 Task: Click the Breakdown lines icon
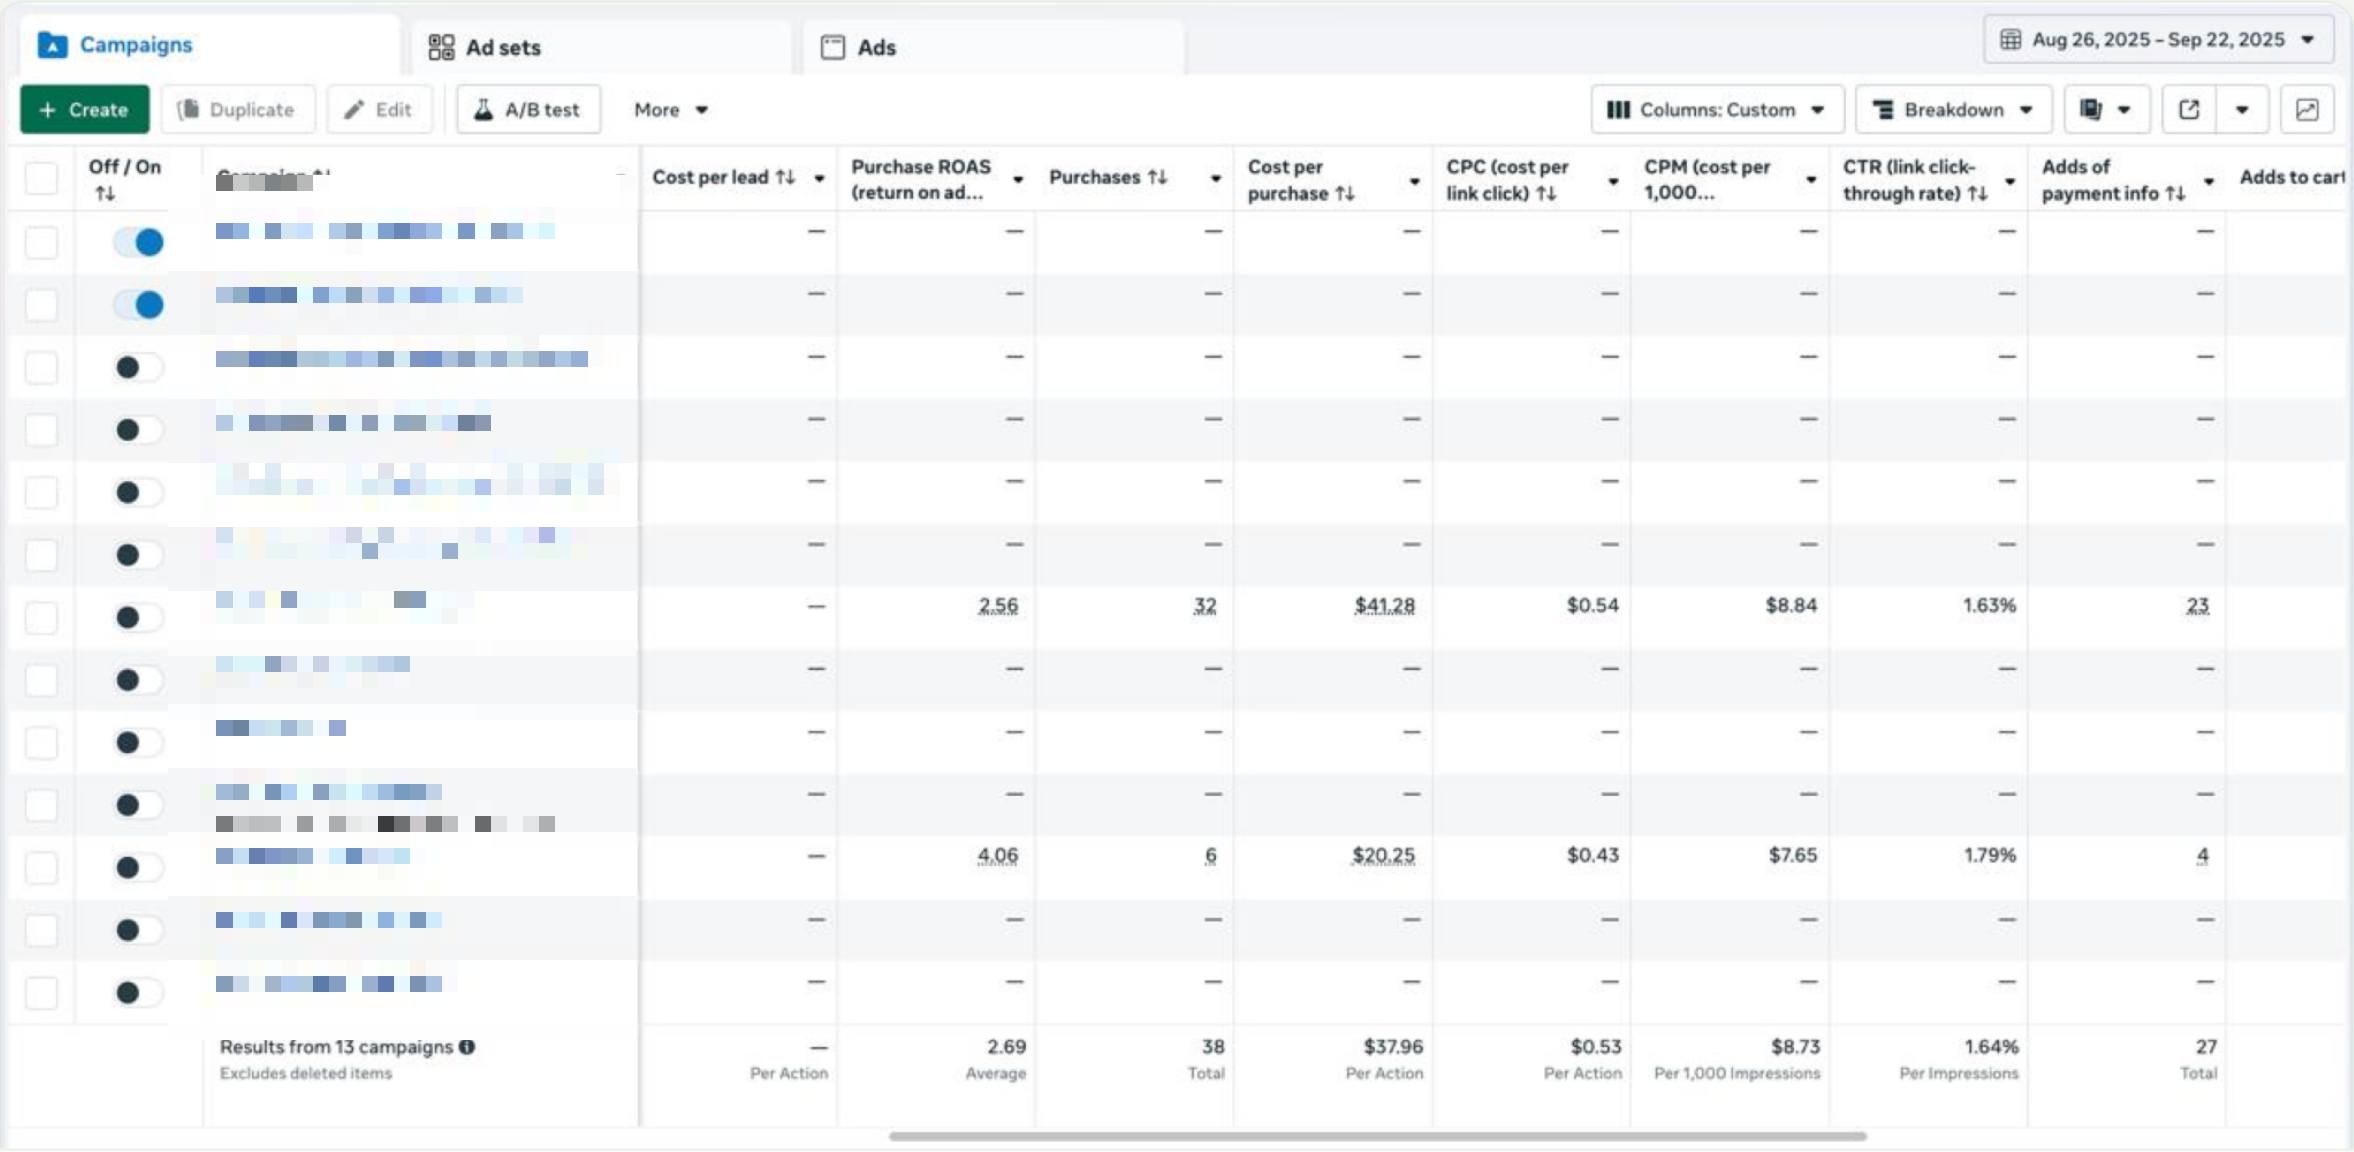click(1882, 110)
